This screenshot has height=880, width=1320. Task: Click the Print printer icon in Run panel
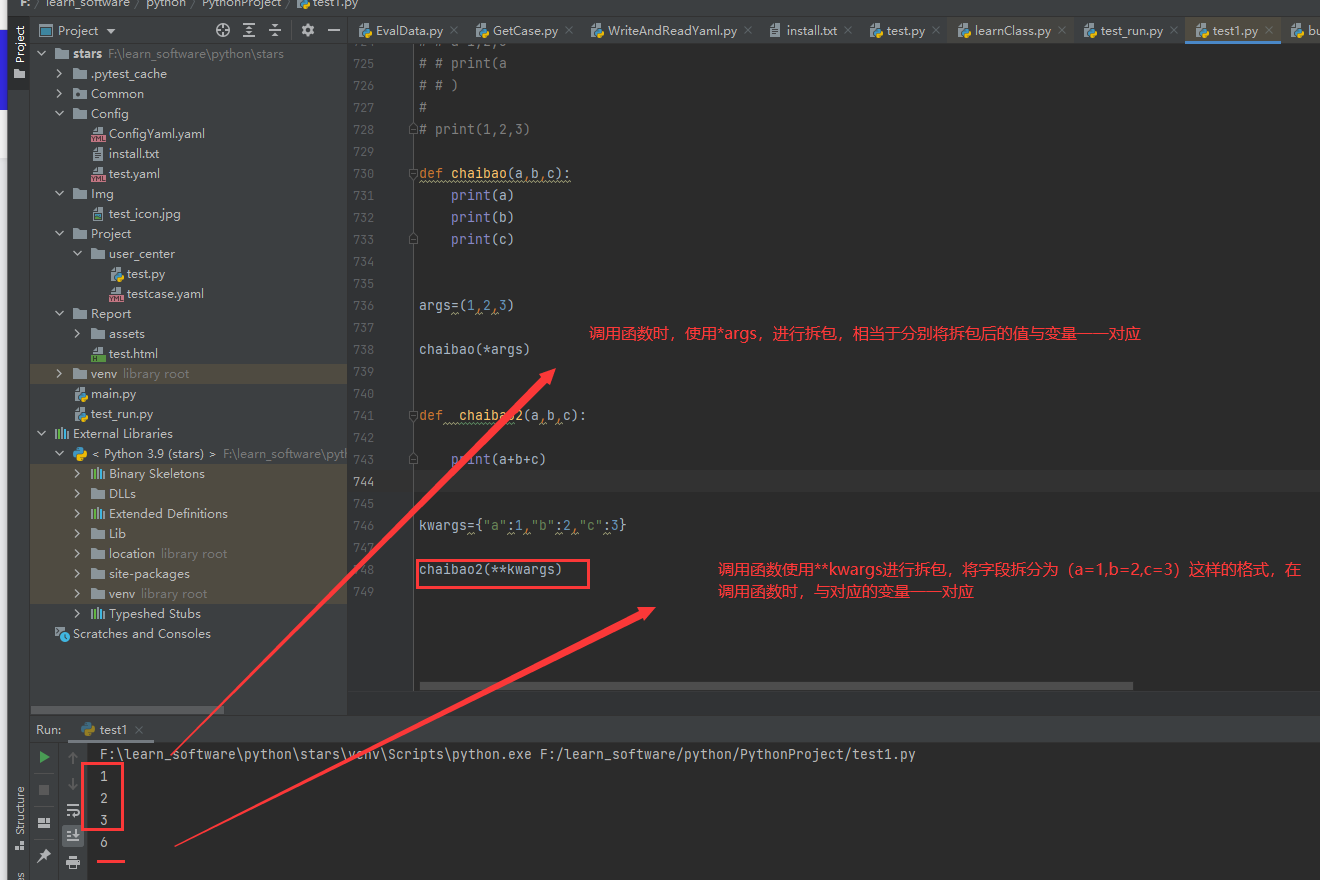click(73, 861)
